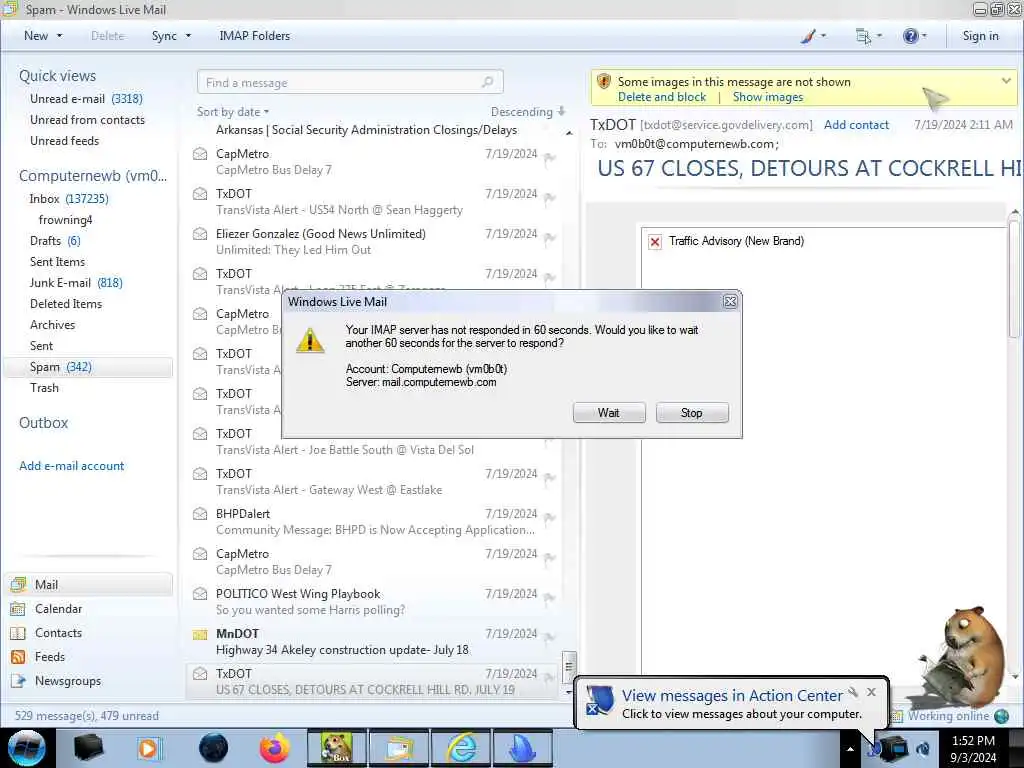The width and height of the screenshot is (1024, 768).
Task: Flag the BHPDalert message
Action: [550, 517]
